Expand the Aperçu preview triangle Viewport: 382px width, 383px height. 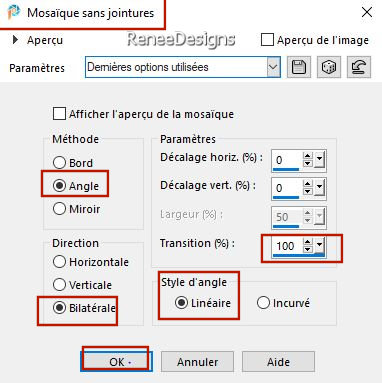15,40
